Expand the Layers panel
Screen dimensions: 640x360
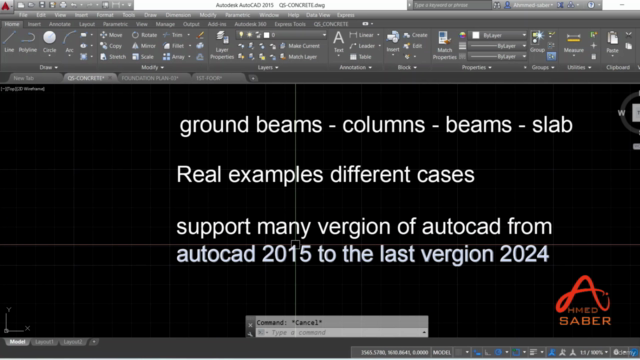point(268,67)
